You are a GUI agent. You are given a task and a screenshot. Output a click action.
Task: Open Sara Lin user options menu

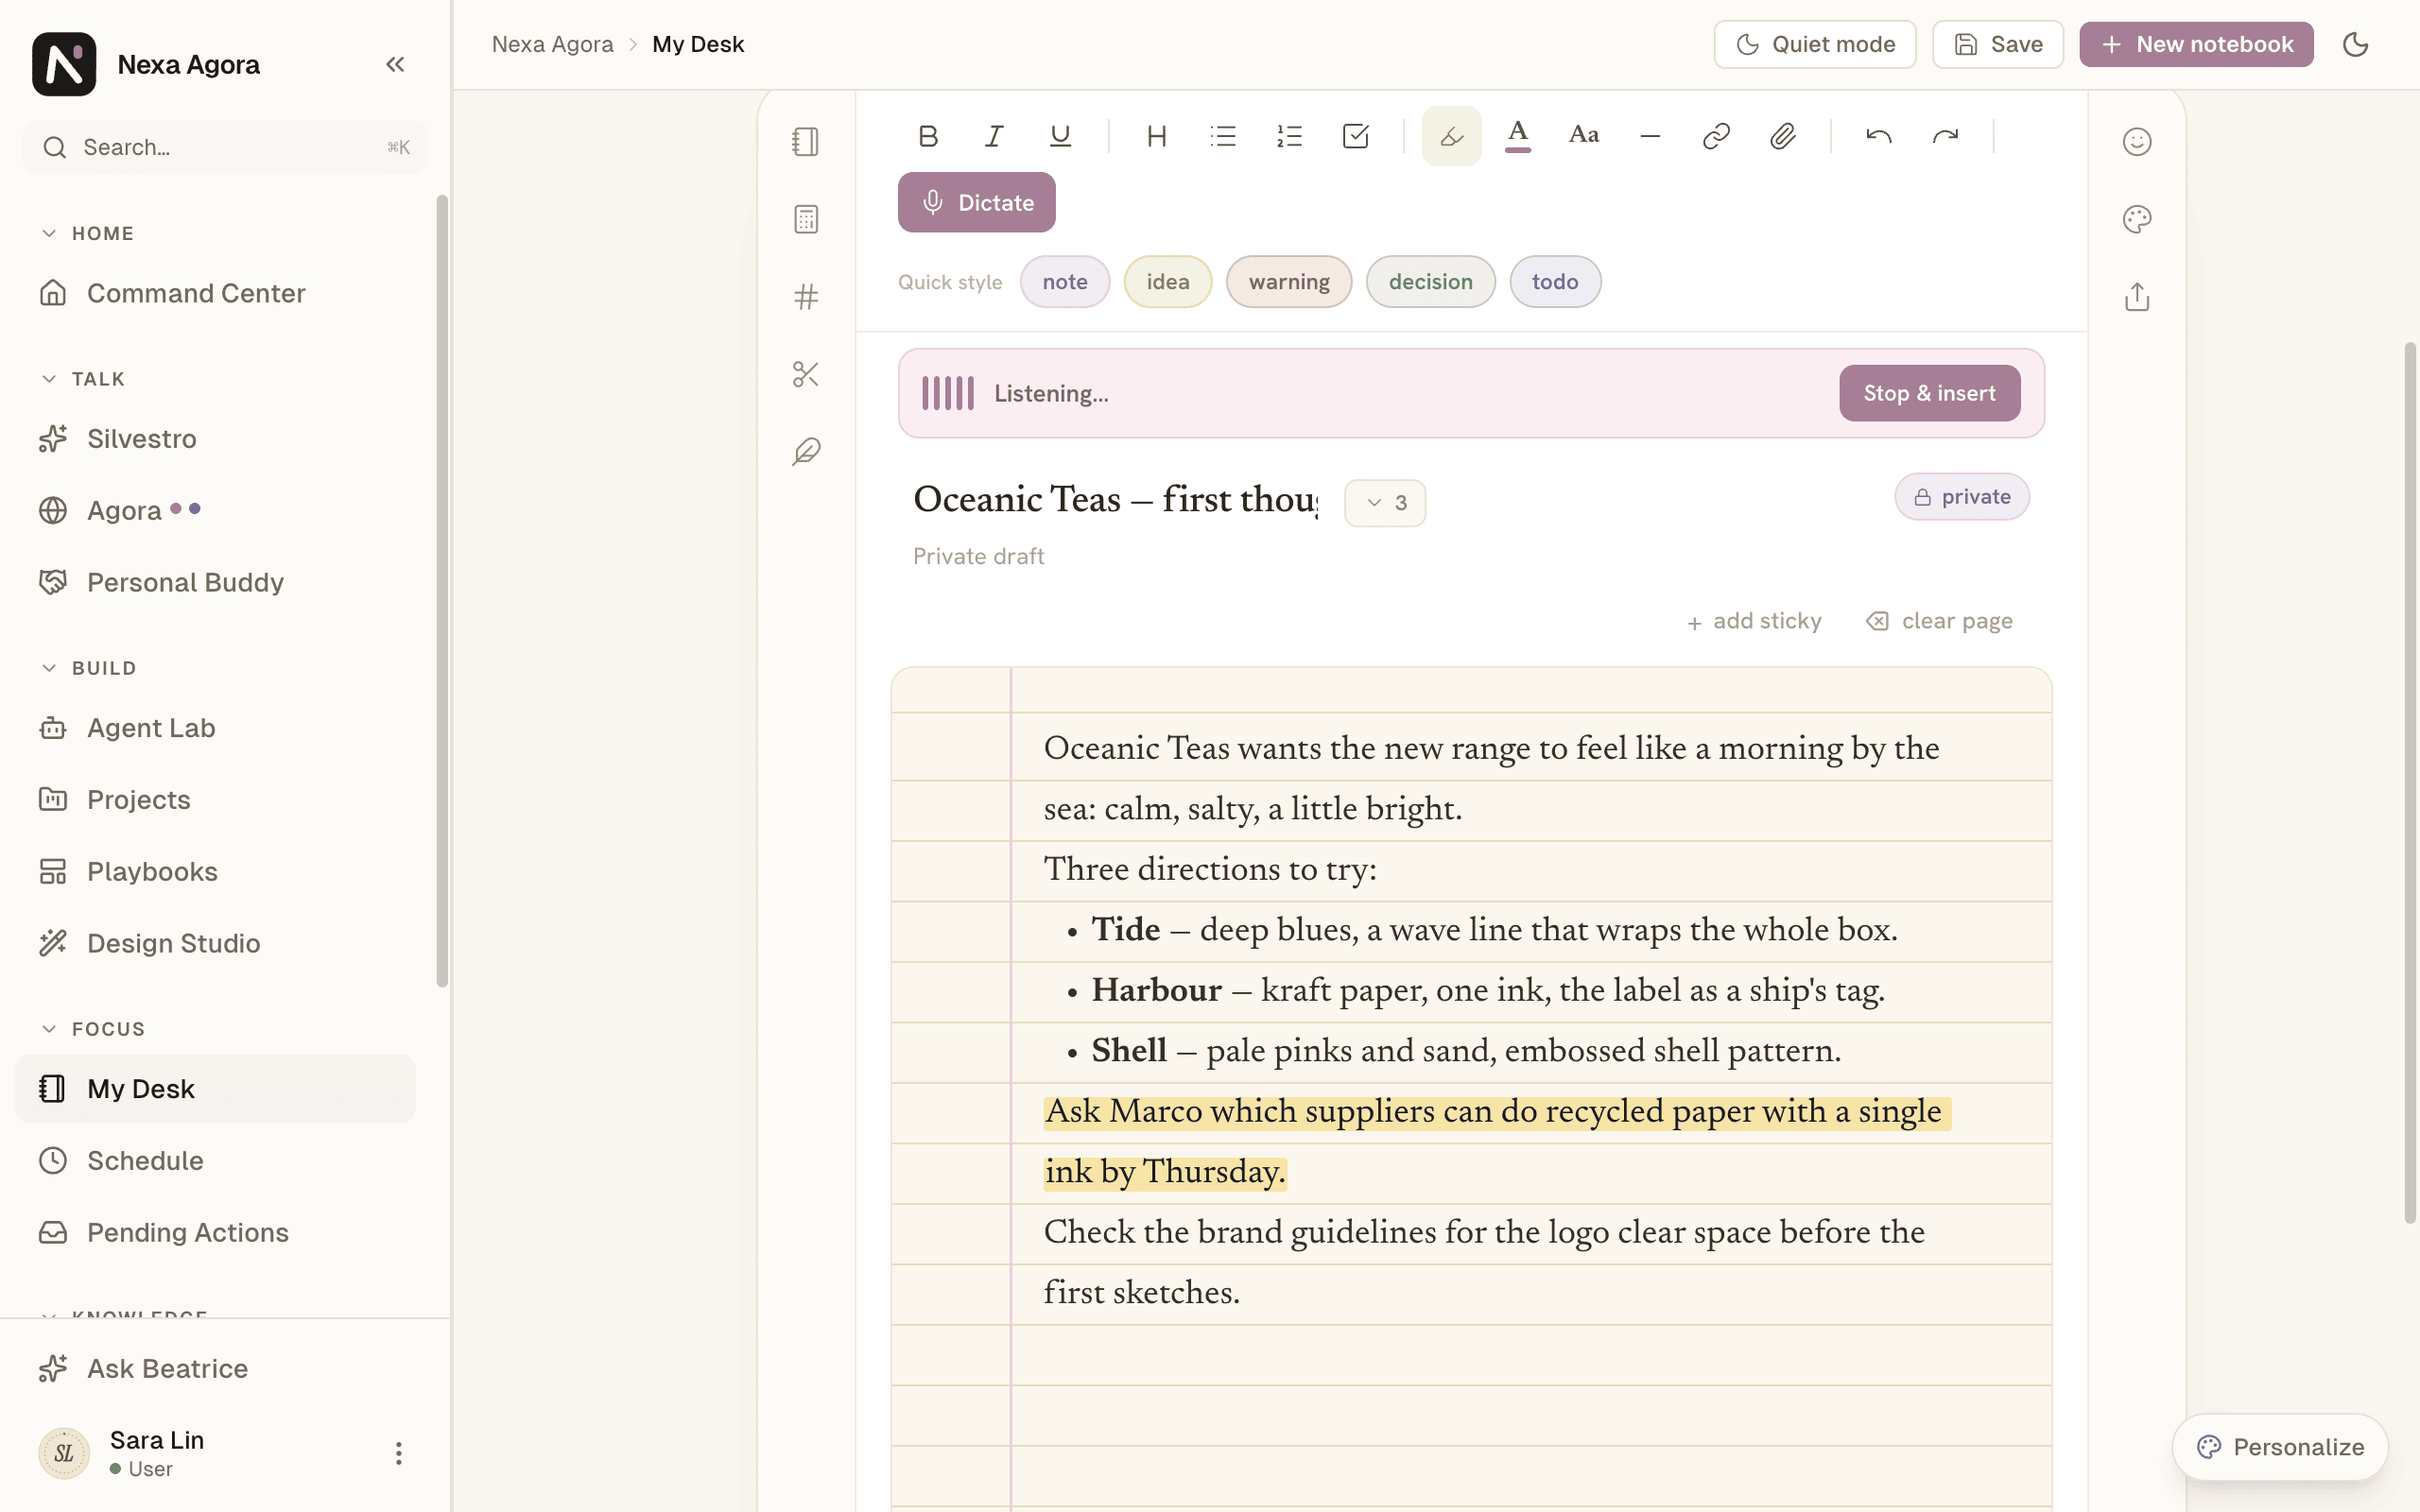[x=398, y=1453]
